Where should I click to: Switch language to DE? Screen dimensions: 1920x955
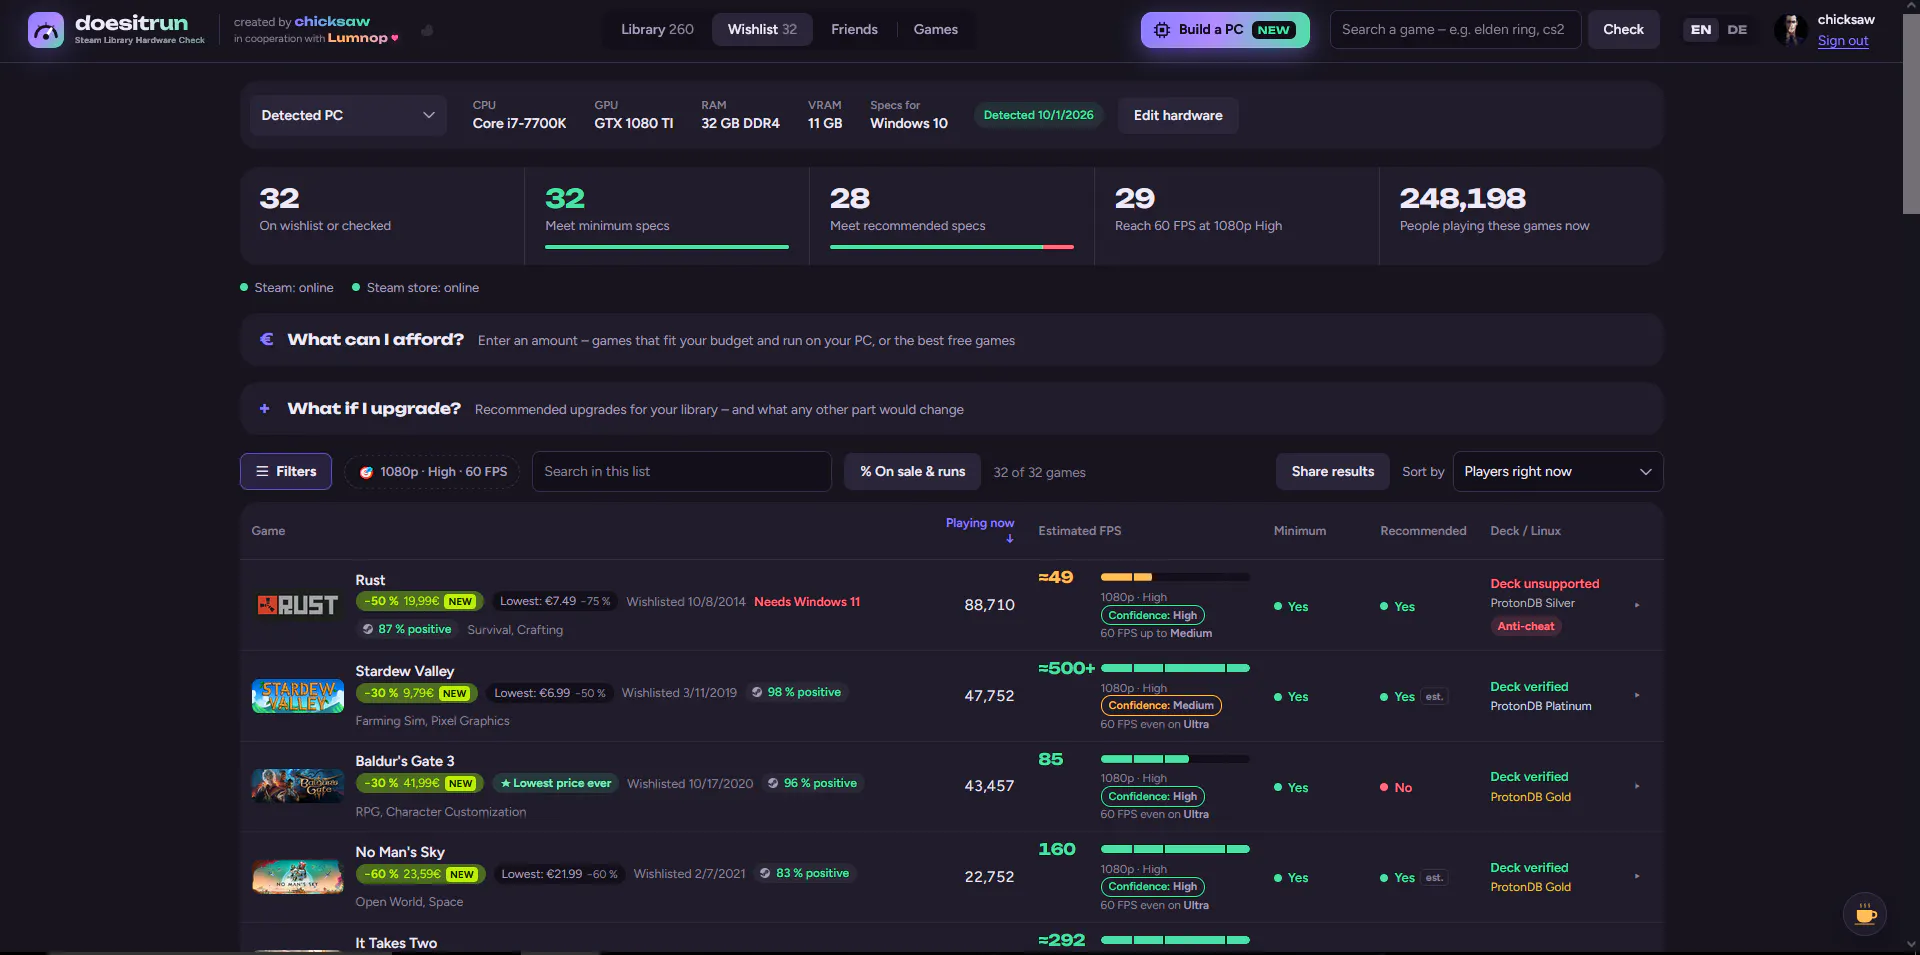pos(1737,30)
